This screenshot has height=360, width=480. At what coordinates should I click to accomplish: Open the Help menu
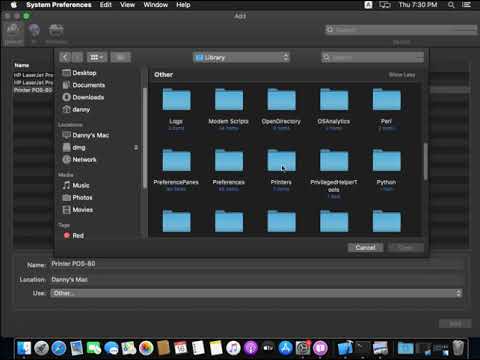183,5
